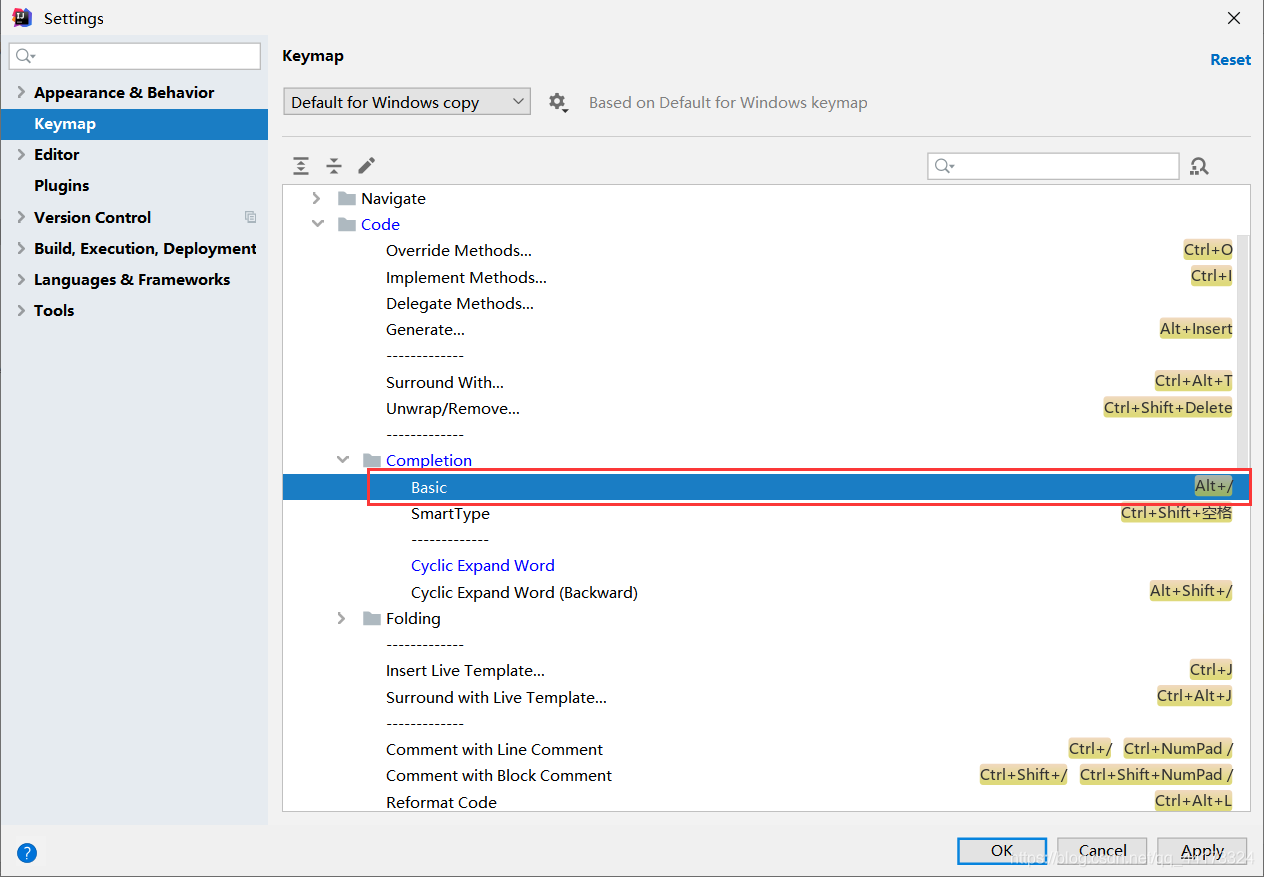Image resolution: width=1264 pixels, height=877 pixels.
Task: Click the Expand All icon in the keymap toolbar
Action: pyautogui.click(x=301, y=166)
